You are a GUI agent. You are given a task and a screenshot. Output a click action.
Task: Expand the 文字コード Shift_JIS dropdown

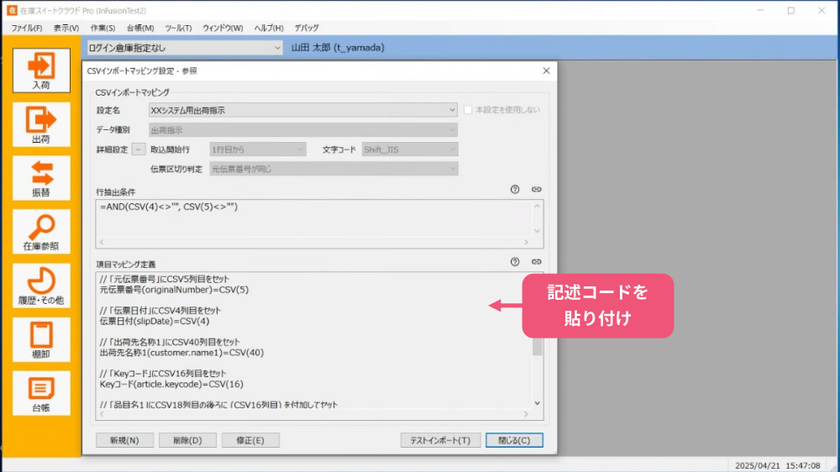click(x=410, y=149)
